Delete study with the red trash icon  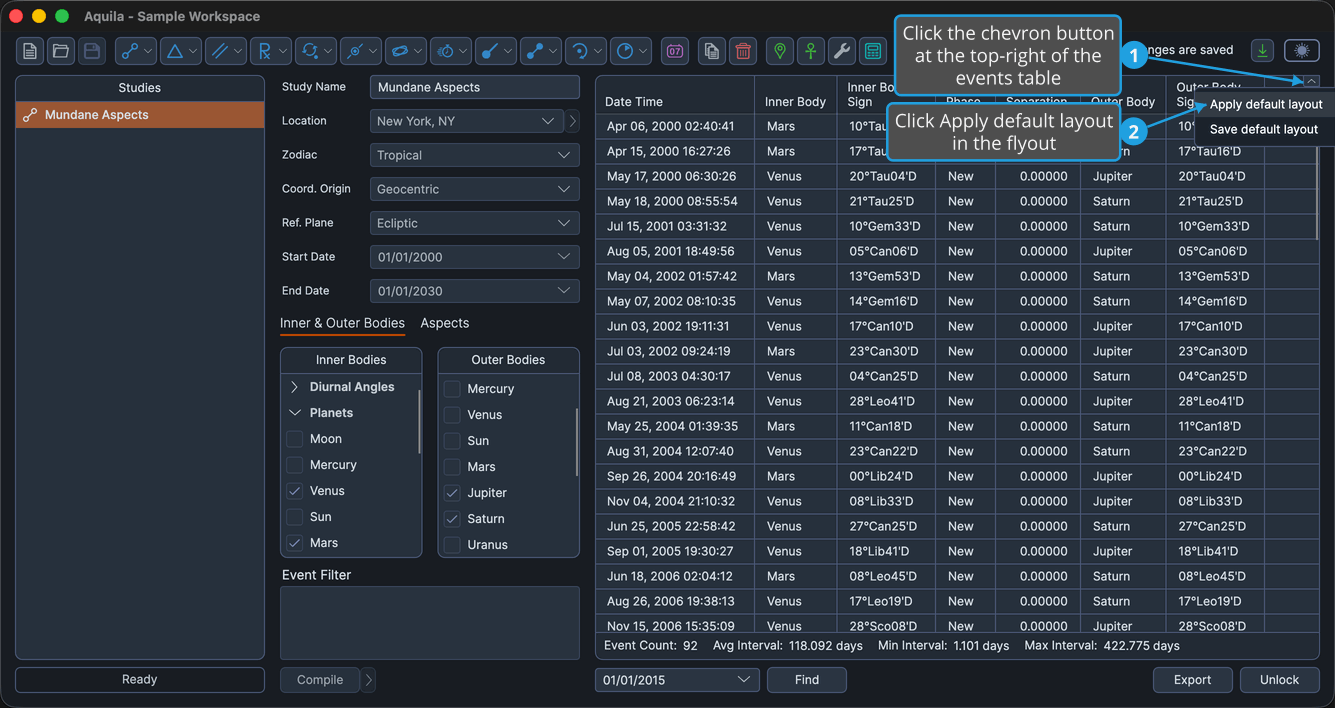[x=743, y=51]
